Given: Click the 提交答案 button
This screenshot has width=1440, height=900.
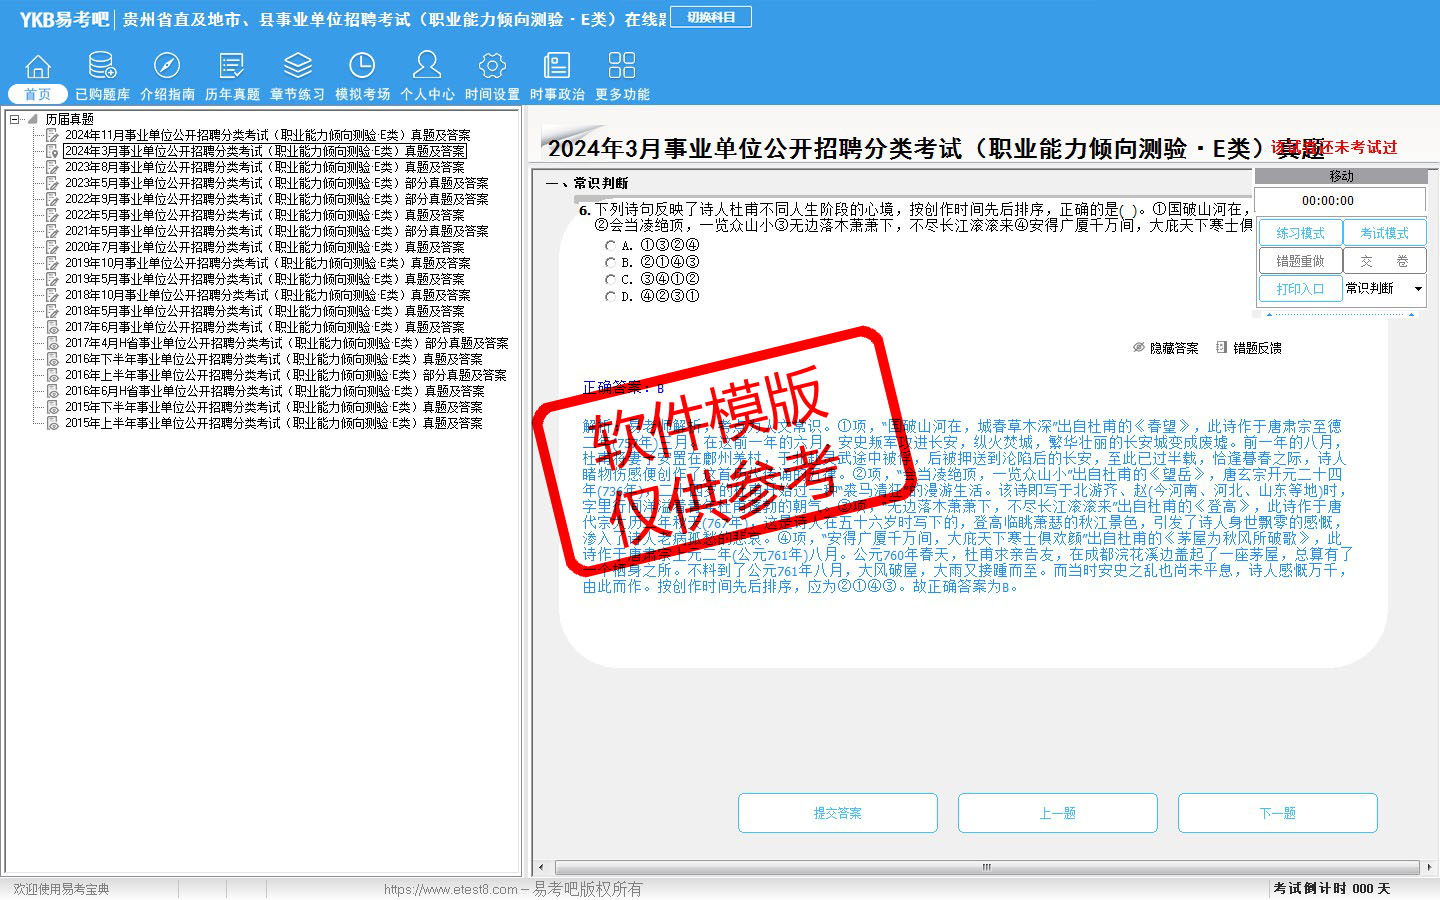Looking at the screenshot, I should tap(837, 813).
